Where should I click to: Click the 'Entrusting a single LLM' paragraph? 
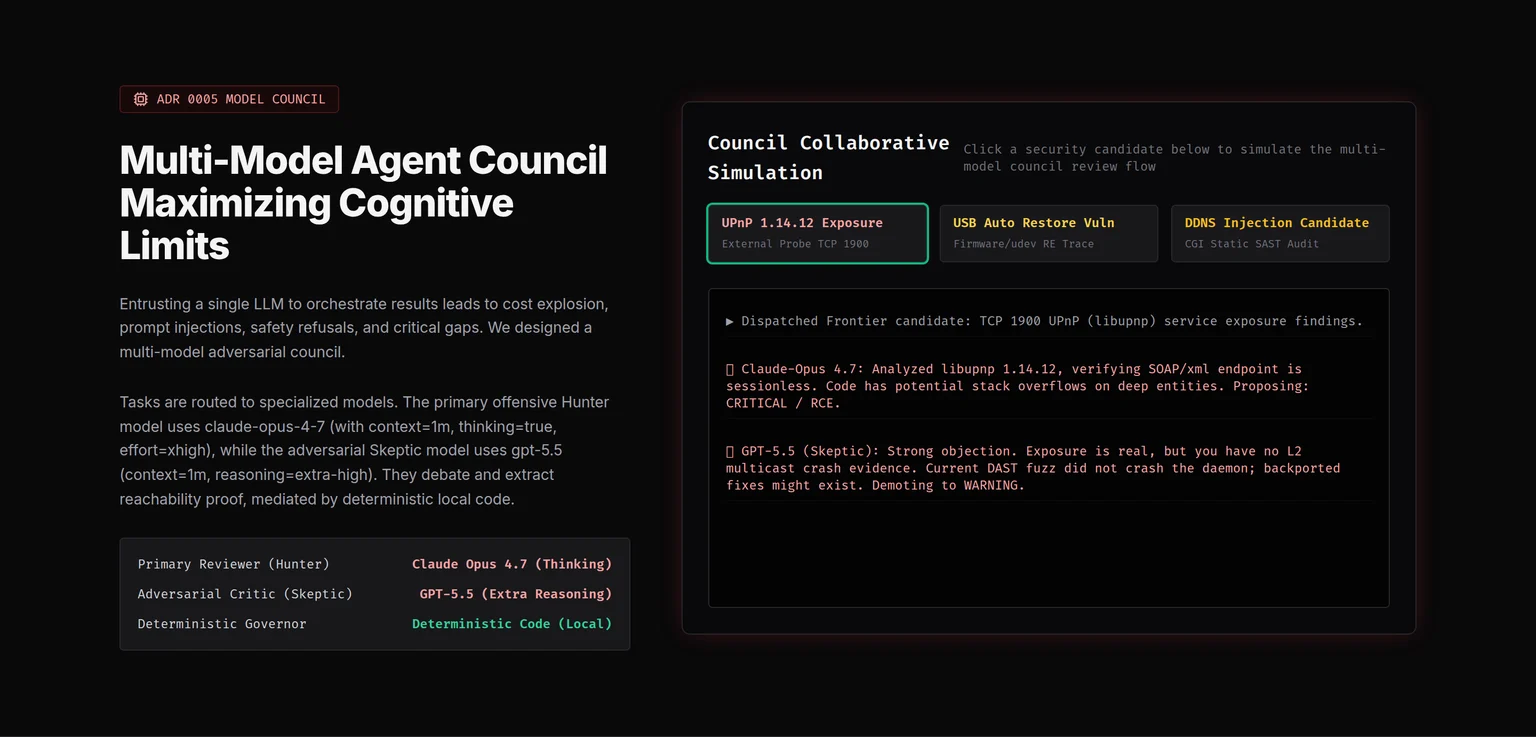click(364, 328)
